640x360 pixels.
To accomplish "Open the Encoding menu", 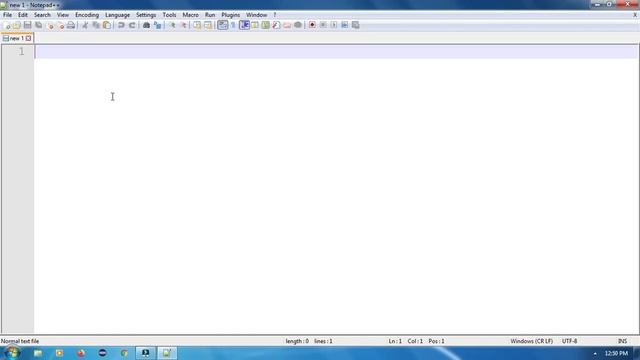I will [87, 15].
